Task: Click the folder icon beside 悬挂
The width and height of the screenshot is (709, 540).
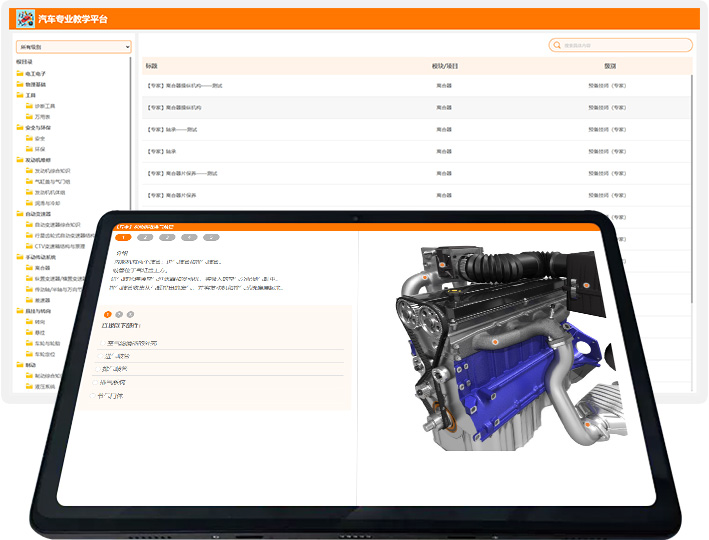Action: click(29, 332)
